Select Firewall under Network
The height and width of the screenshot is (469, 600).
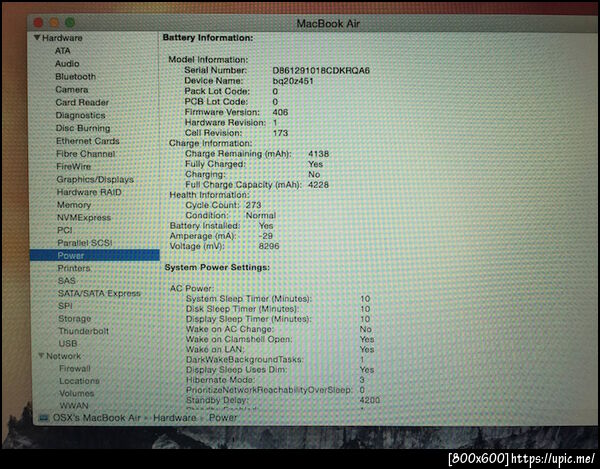[75, 368]
